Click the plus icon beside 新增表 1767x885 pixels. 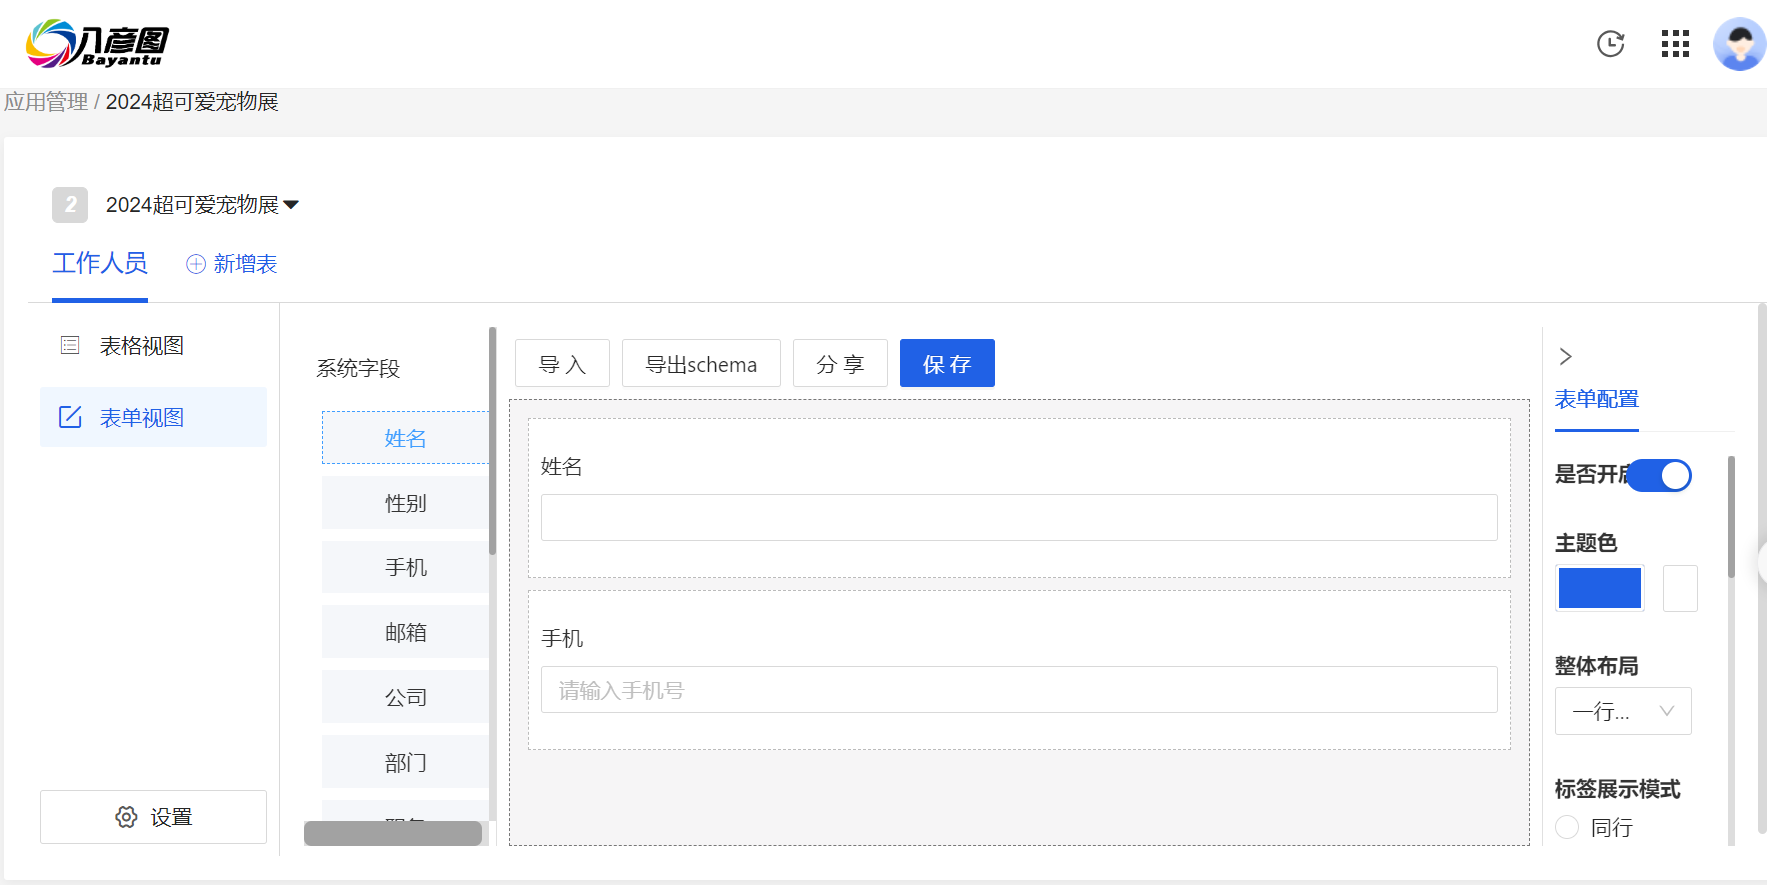pyautogui.click(x=196, y=264)
